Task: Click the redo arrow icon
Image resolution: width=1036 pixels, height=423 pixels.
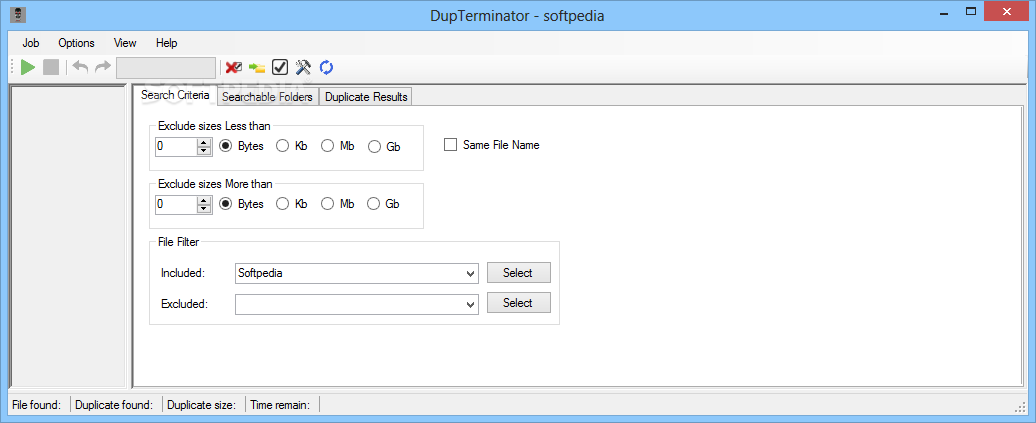Action: point(102,67)
